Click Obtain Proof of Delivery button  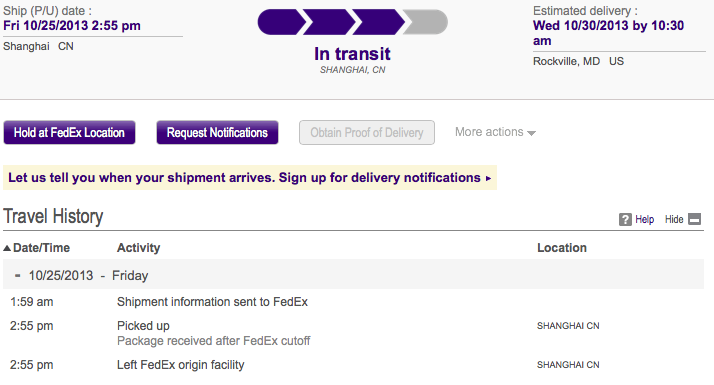click(367, 133)
